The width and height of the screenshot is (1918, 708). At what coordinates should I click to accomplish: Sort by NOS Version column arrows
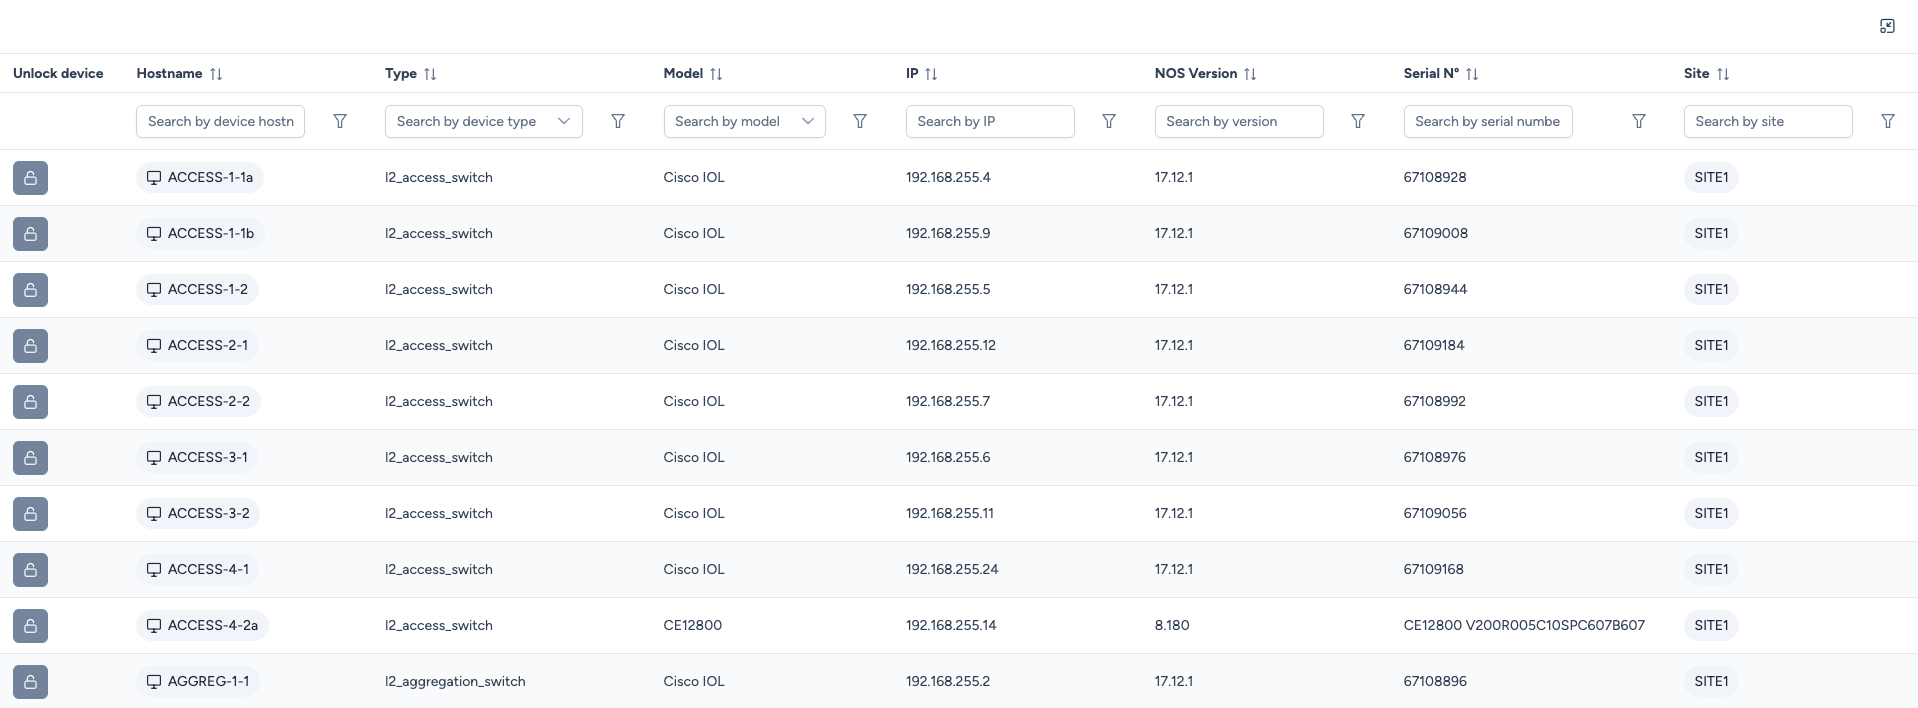pos(1249,74)
